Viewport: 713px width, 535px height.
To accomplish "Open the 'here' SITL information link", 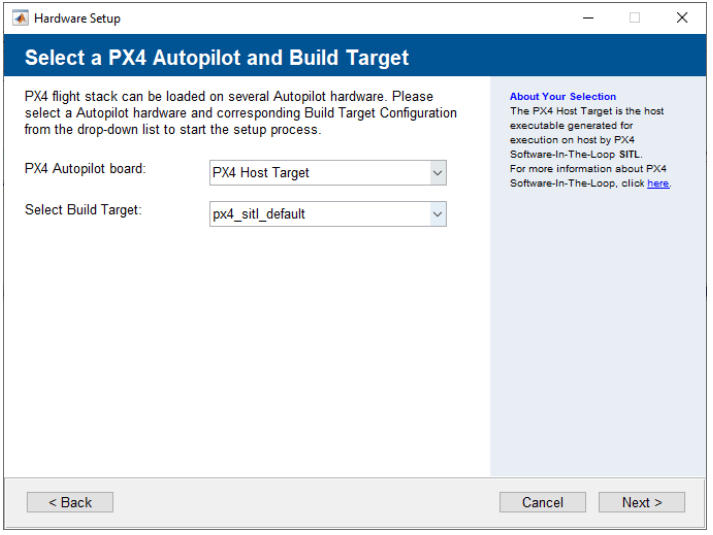I will click(x=658, y=183).
